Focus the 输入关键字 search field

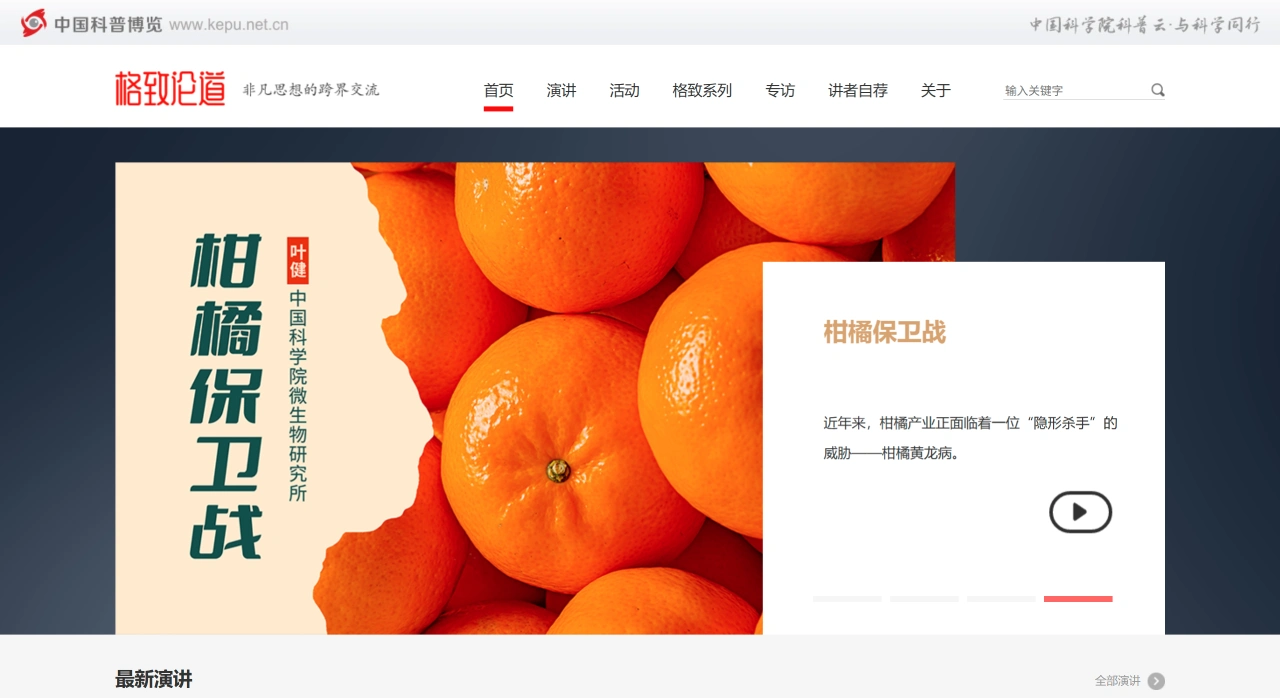point(1074,91)
